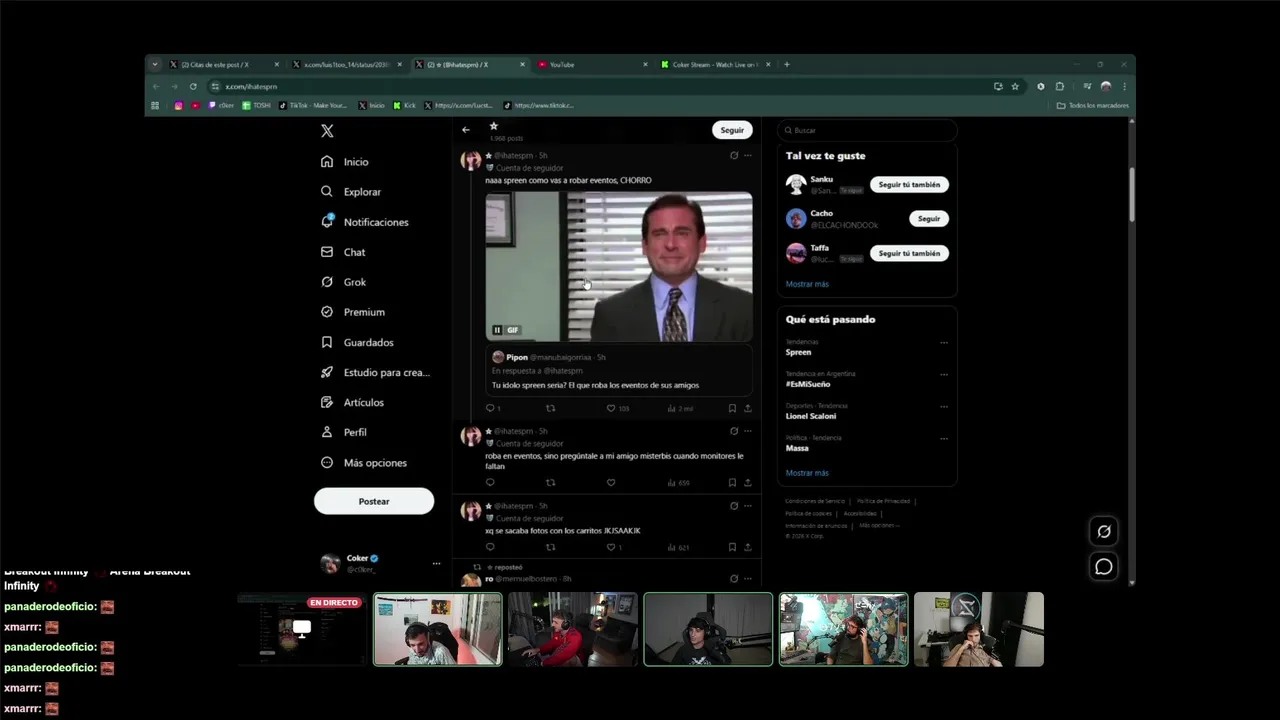Open more menu on CHORRO post
The height and width of the screenshot is (720, 1280).
[747, 155]
